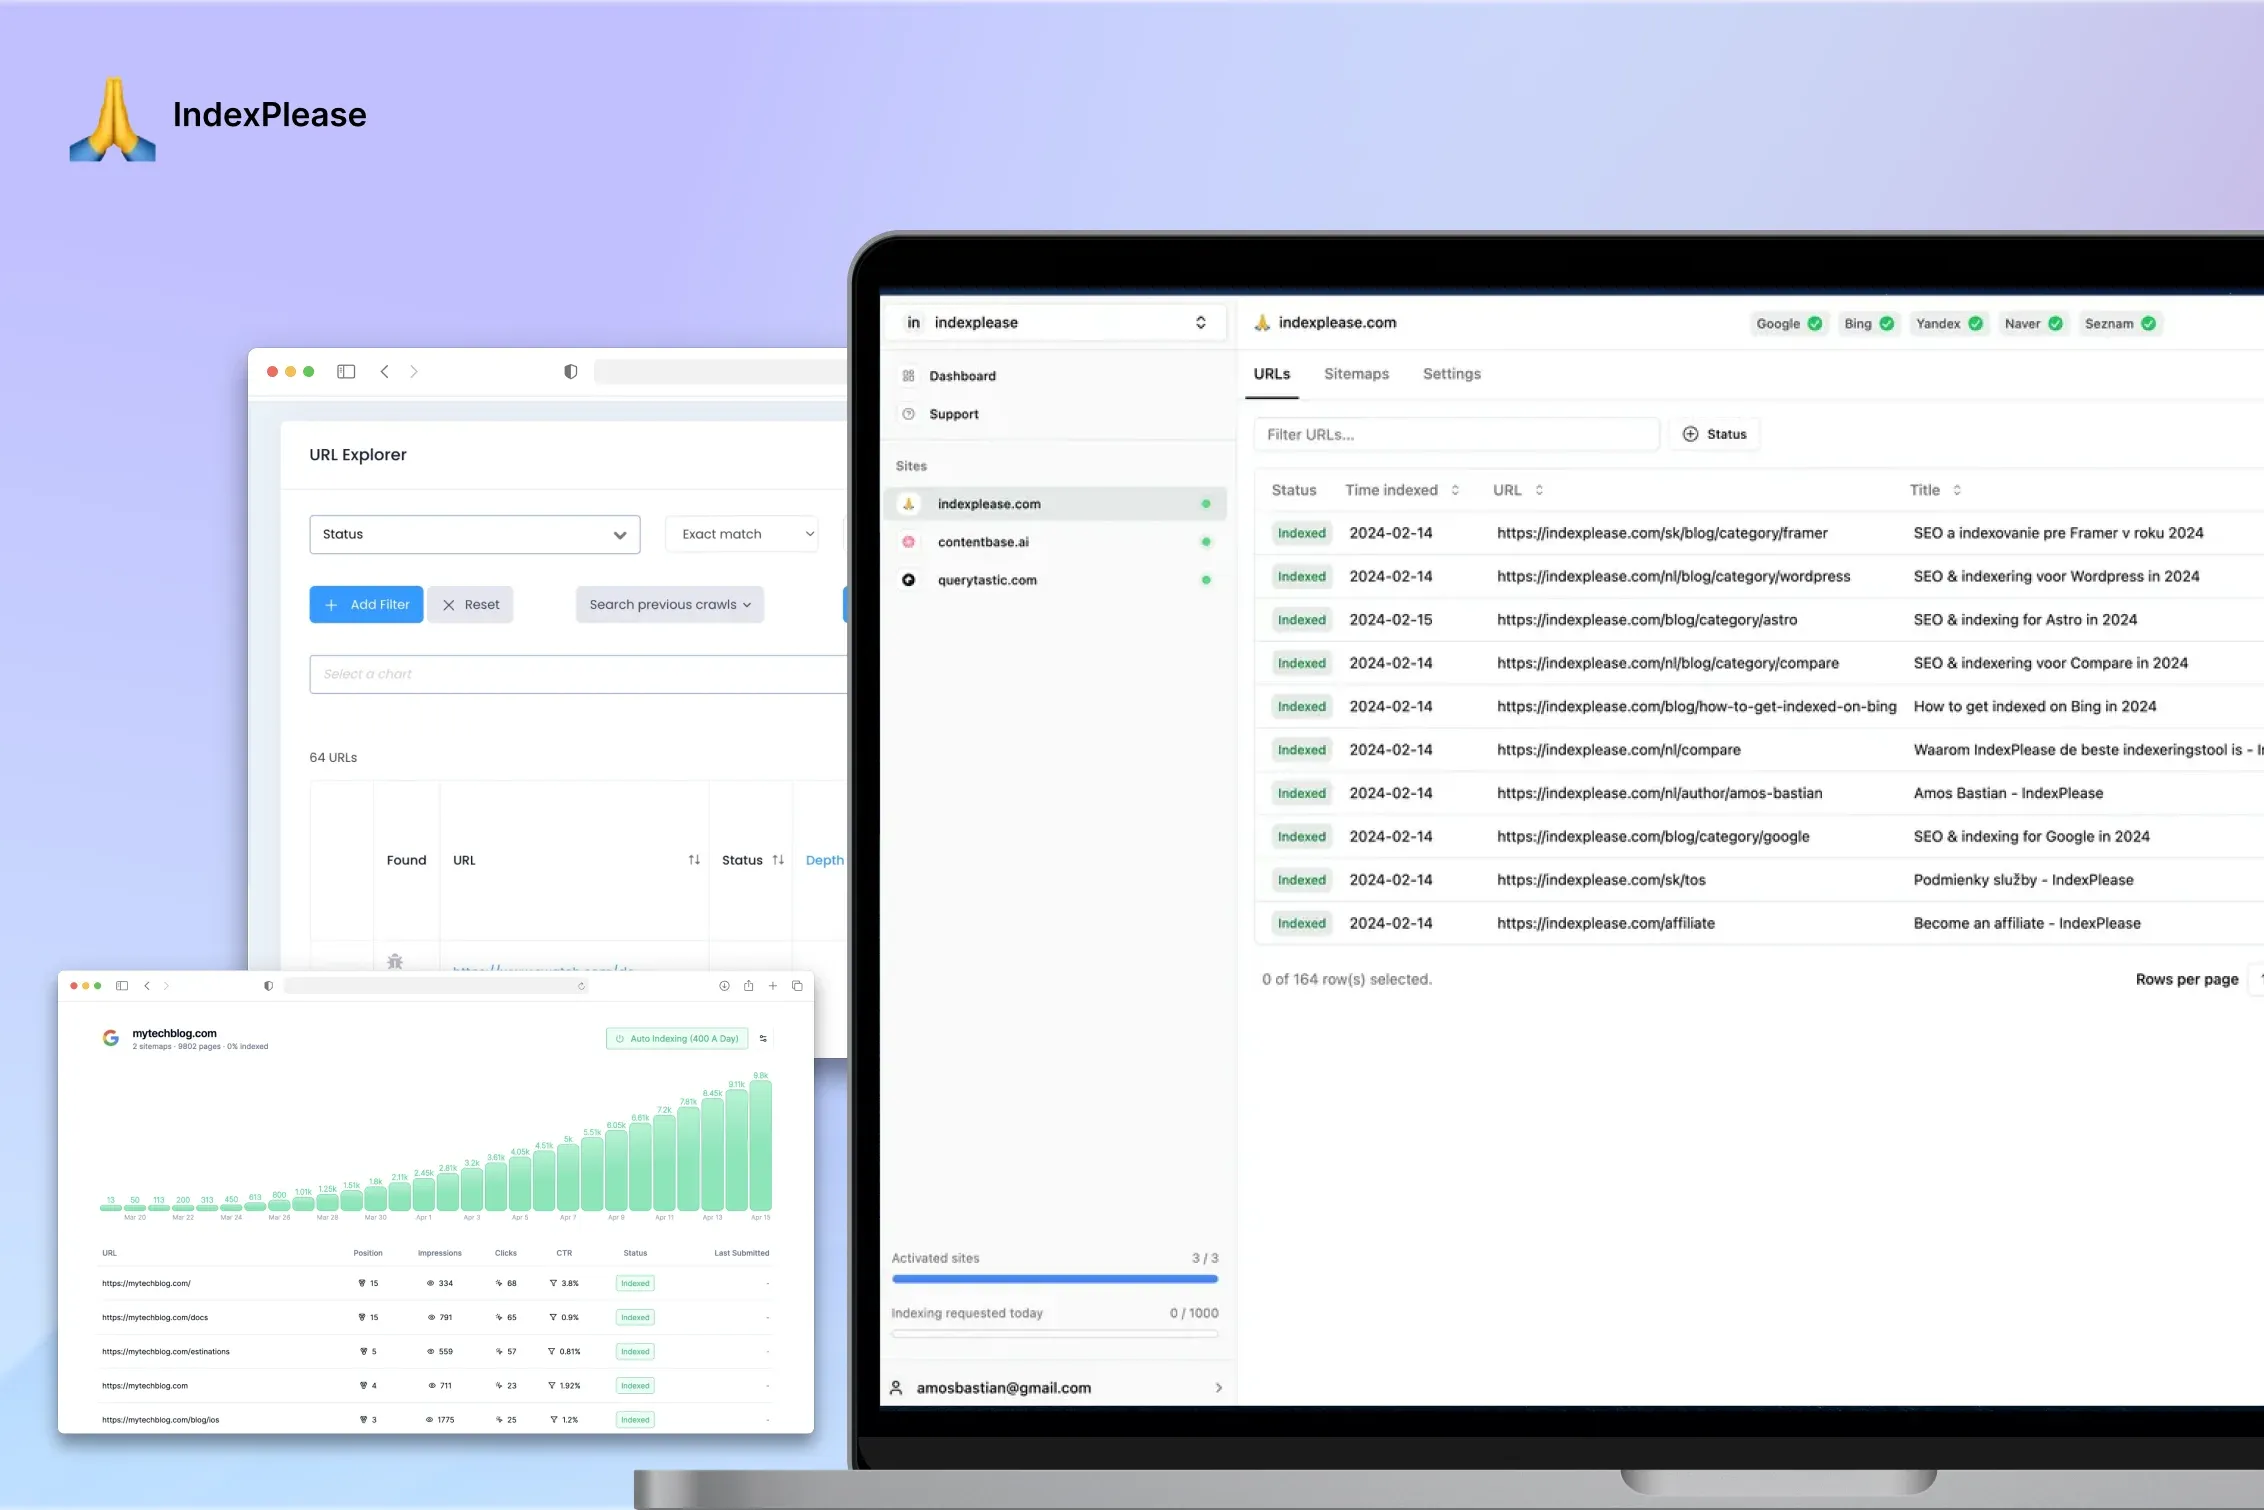Go forward in URL Explorer browser window
This screenshot has width=2264, height=1510.
(414, 372)
